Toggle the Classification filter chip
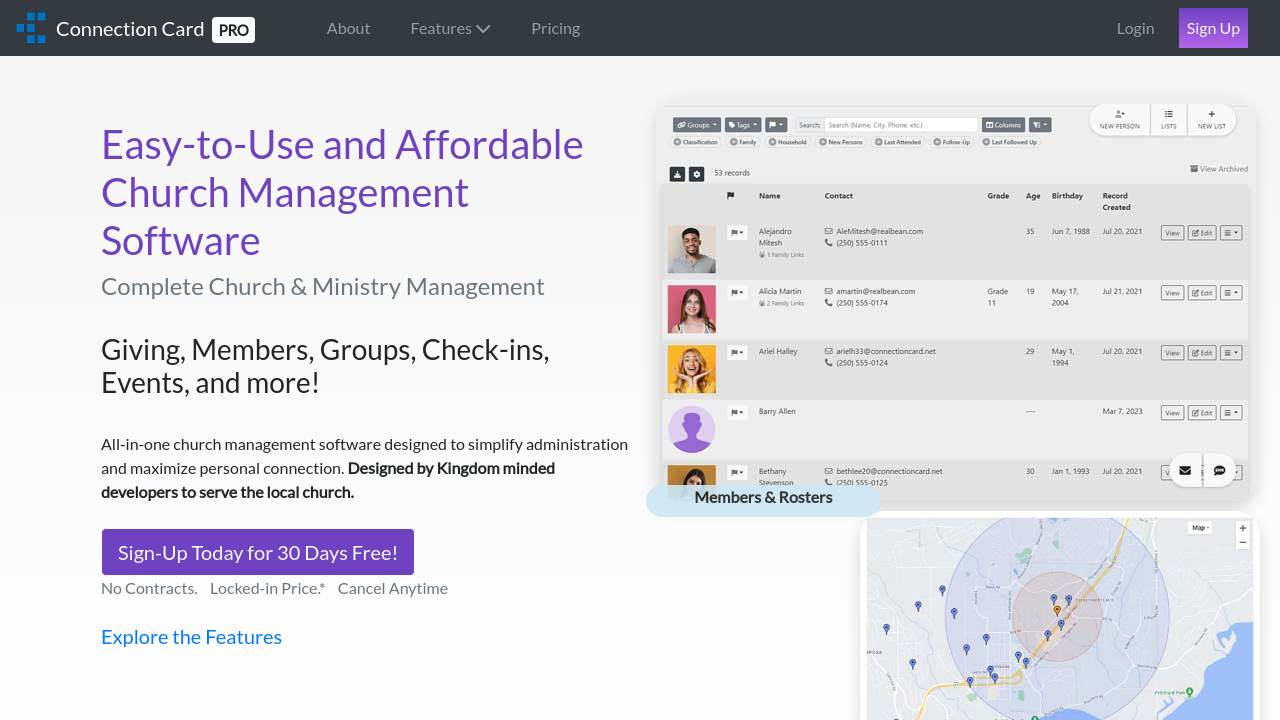 point(696,142)
